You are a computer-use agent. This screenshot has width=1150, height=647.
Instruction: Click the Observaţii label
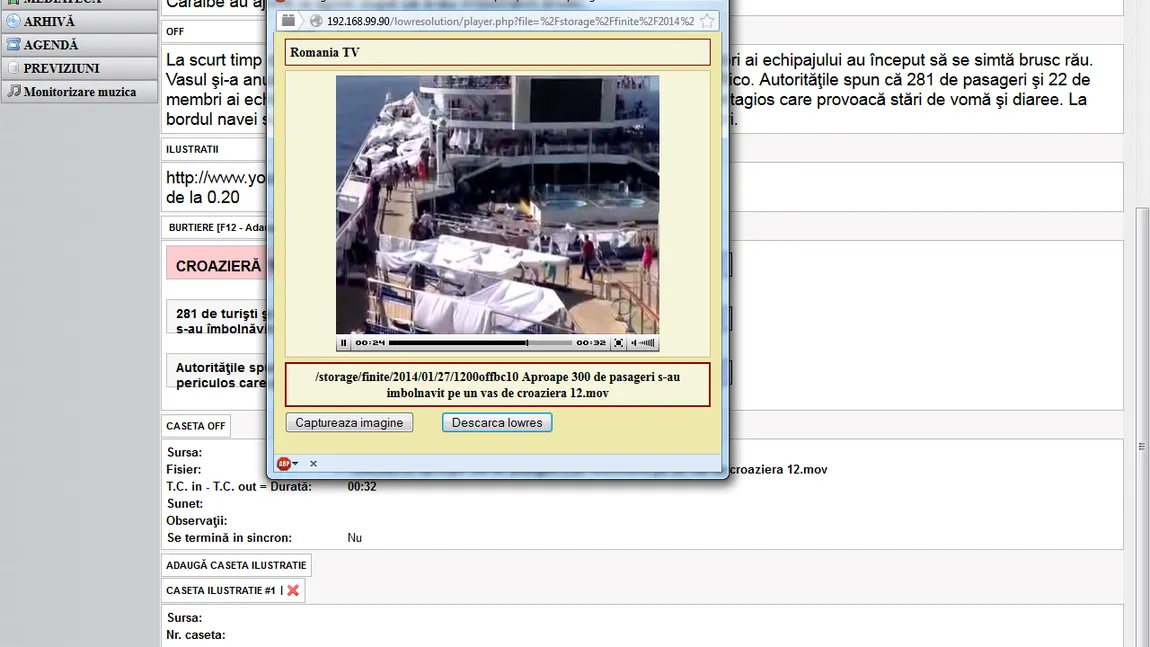197,521
